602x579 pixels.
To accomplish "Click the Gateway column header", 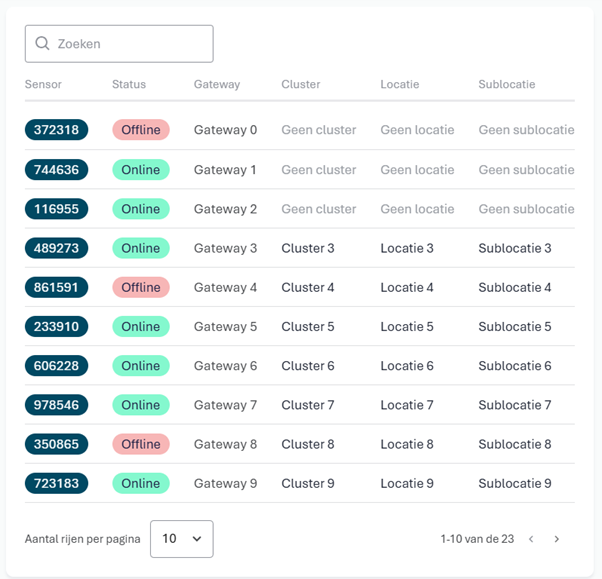I will coord(217,84).
